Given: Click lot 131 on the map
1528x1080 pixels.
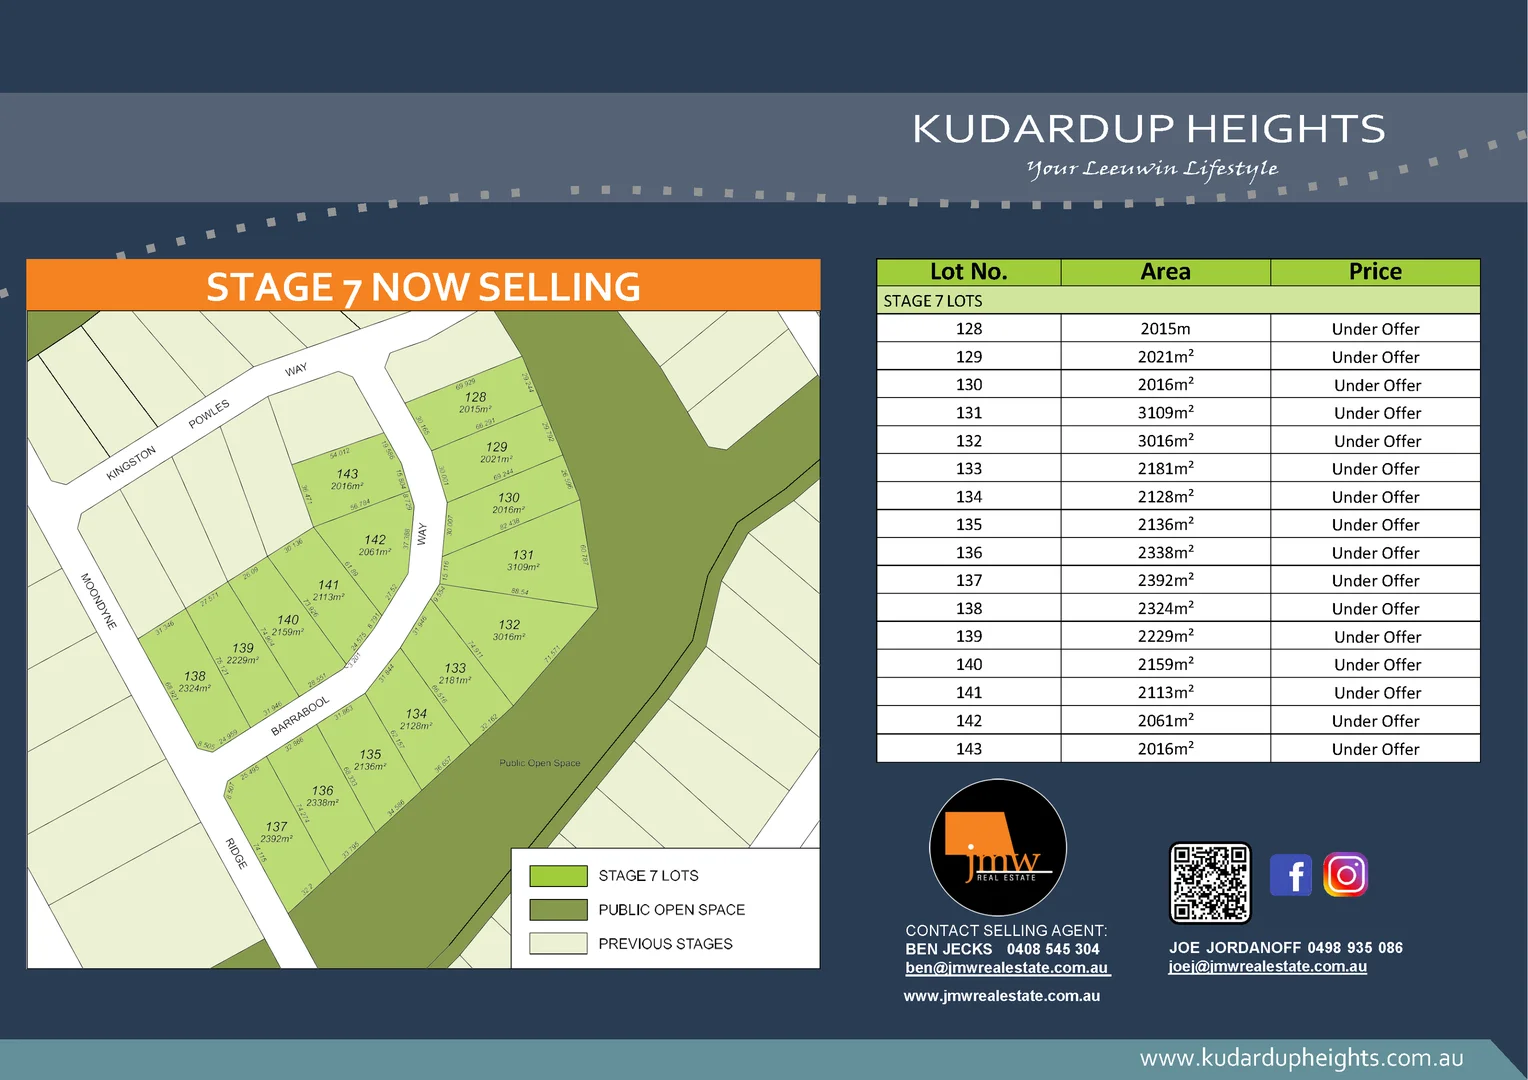Looking at the screenshot, I should click(523, 560).
